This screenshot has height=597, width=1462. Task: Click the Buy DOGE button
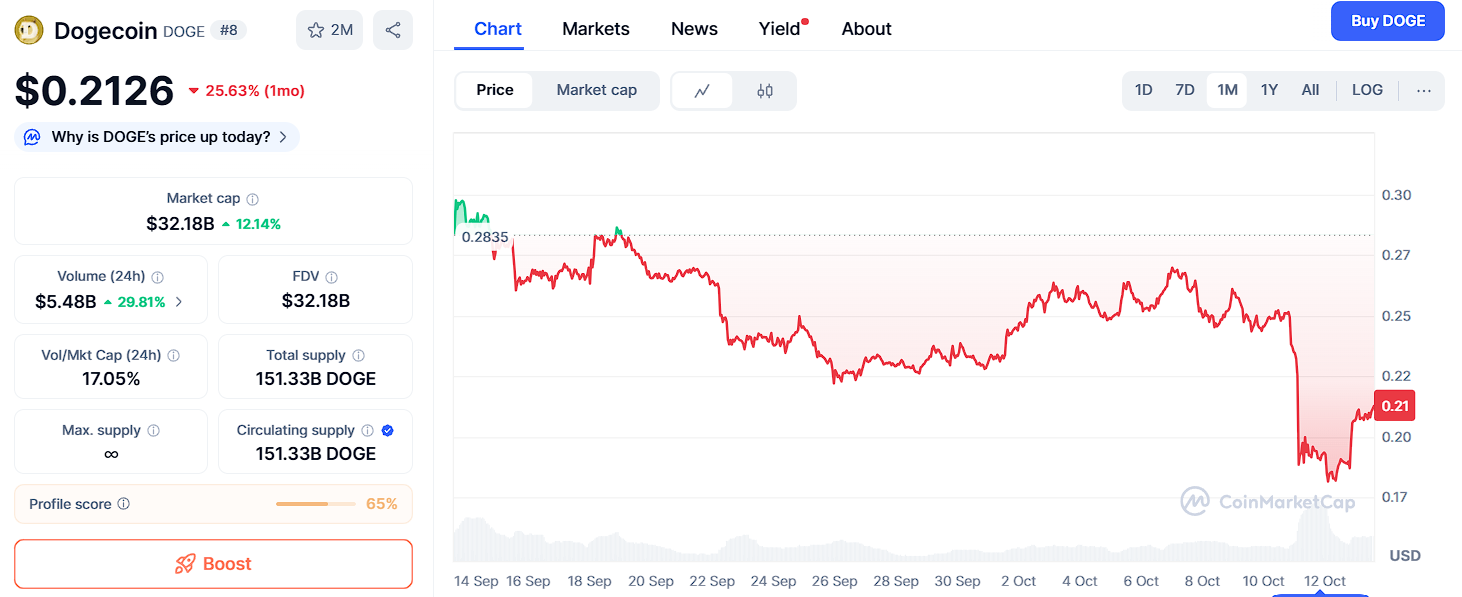[1387, 21]
